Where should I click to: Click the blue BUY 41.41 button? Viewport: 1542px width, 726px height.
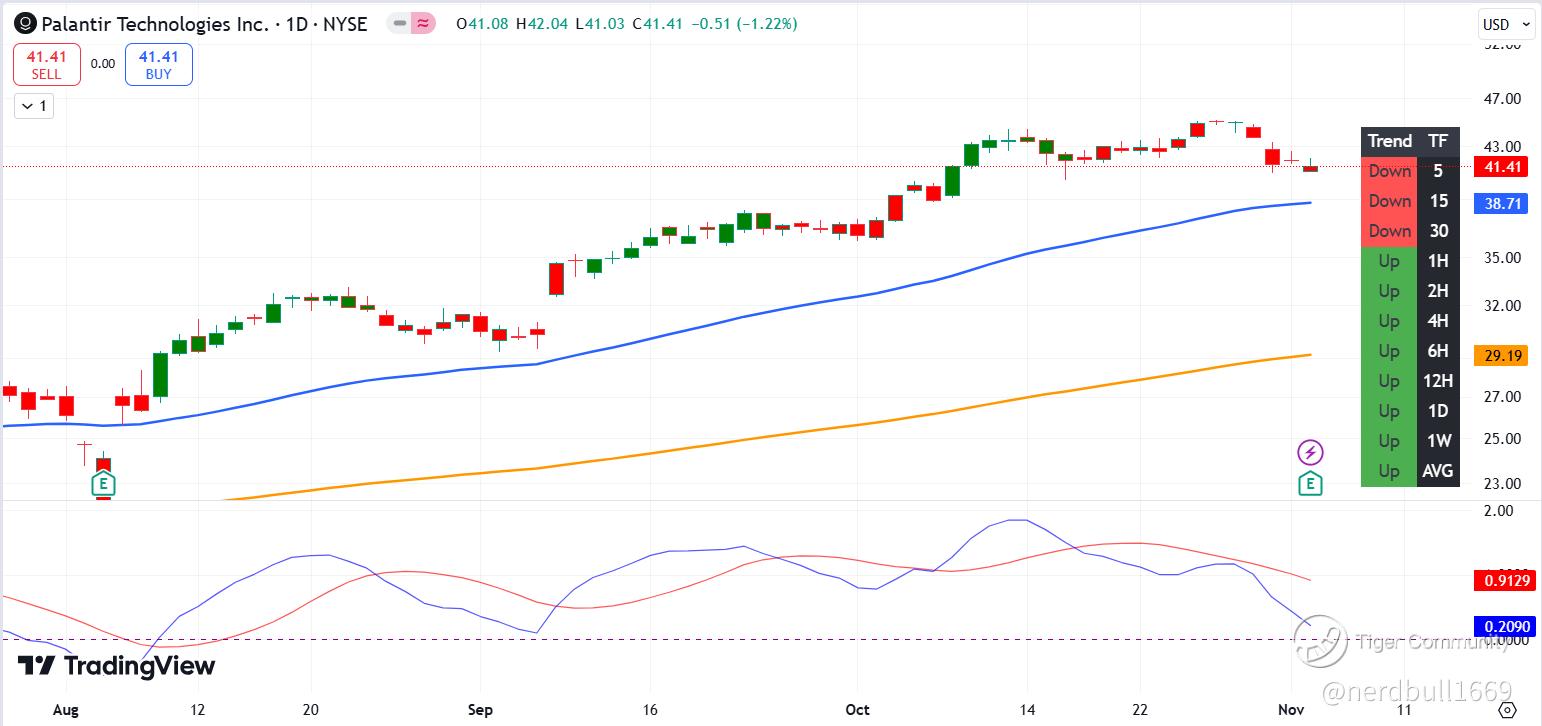click(158, 65)
